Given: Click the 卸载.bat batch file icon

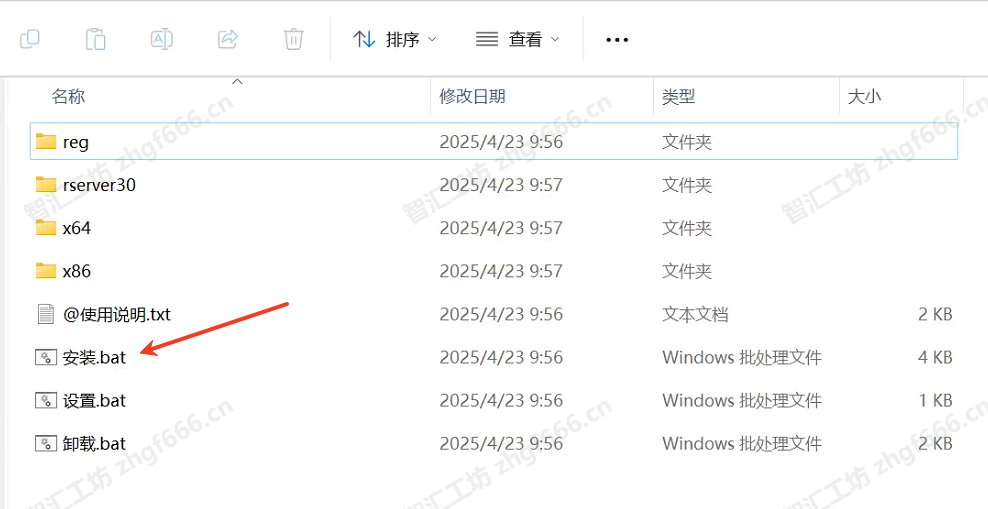Looking at the screenshot, I should (46, 443).
